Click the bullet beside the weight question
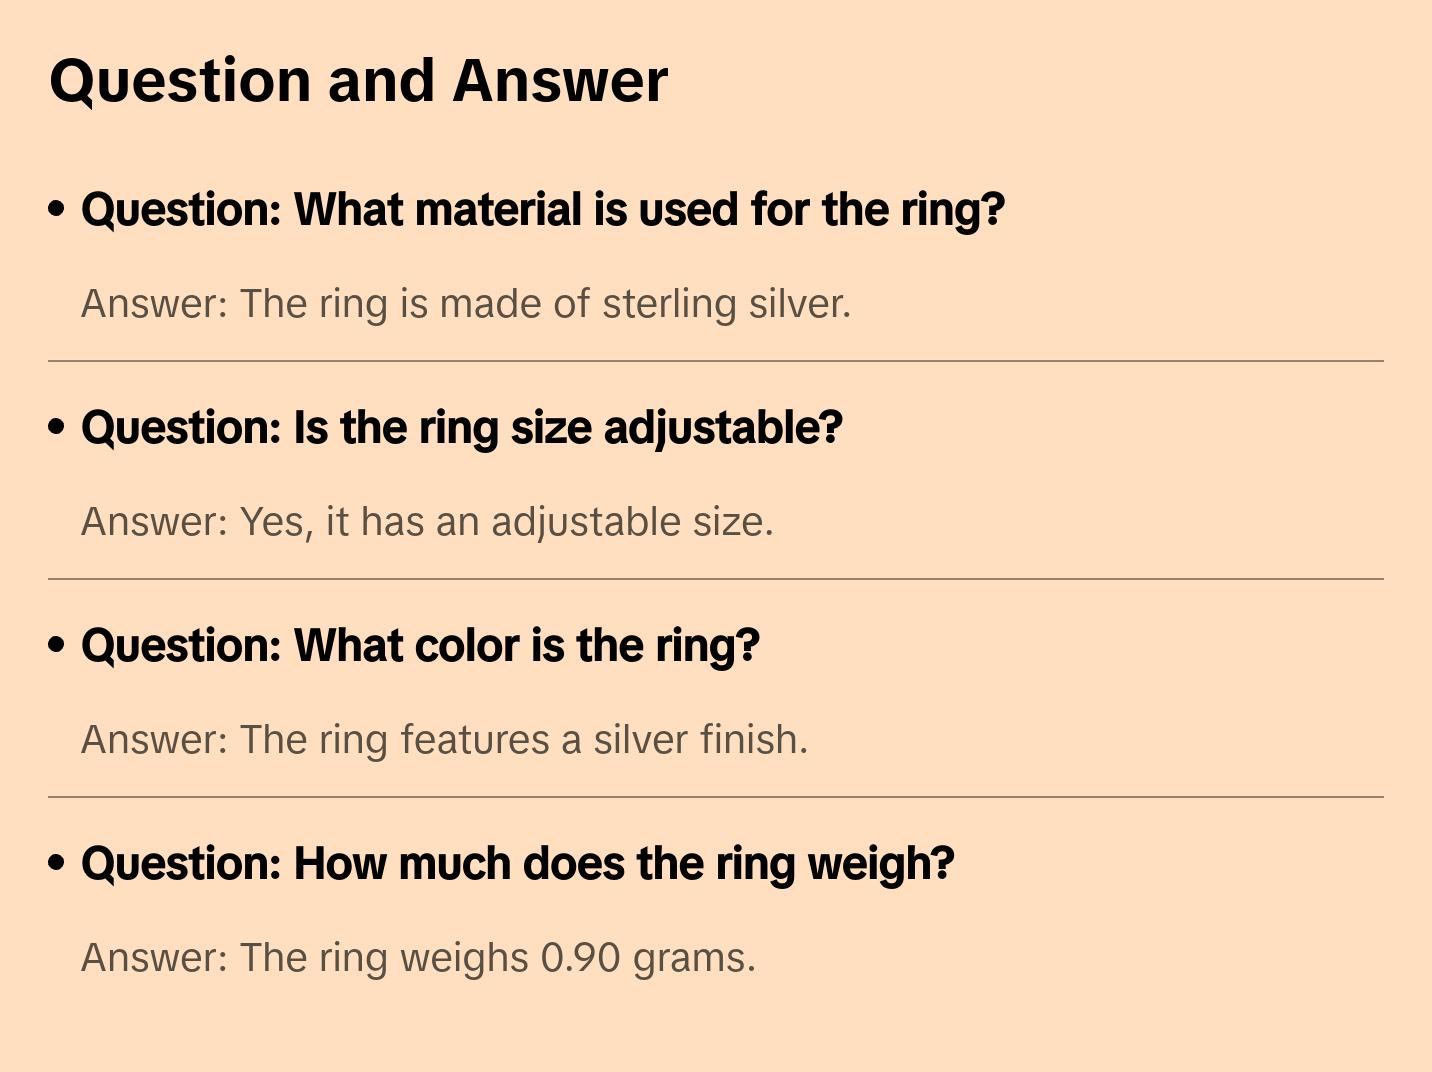1432x1072 pixels. click(x=57, y=864)
